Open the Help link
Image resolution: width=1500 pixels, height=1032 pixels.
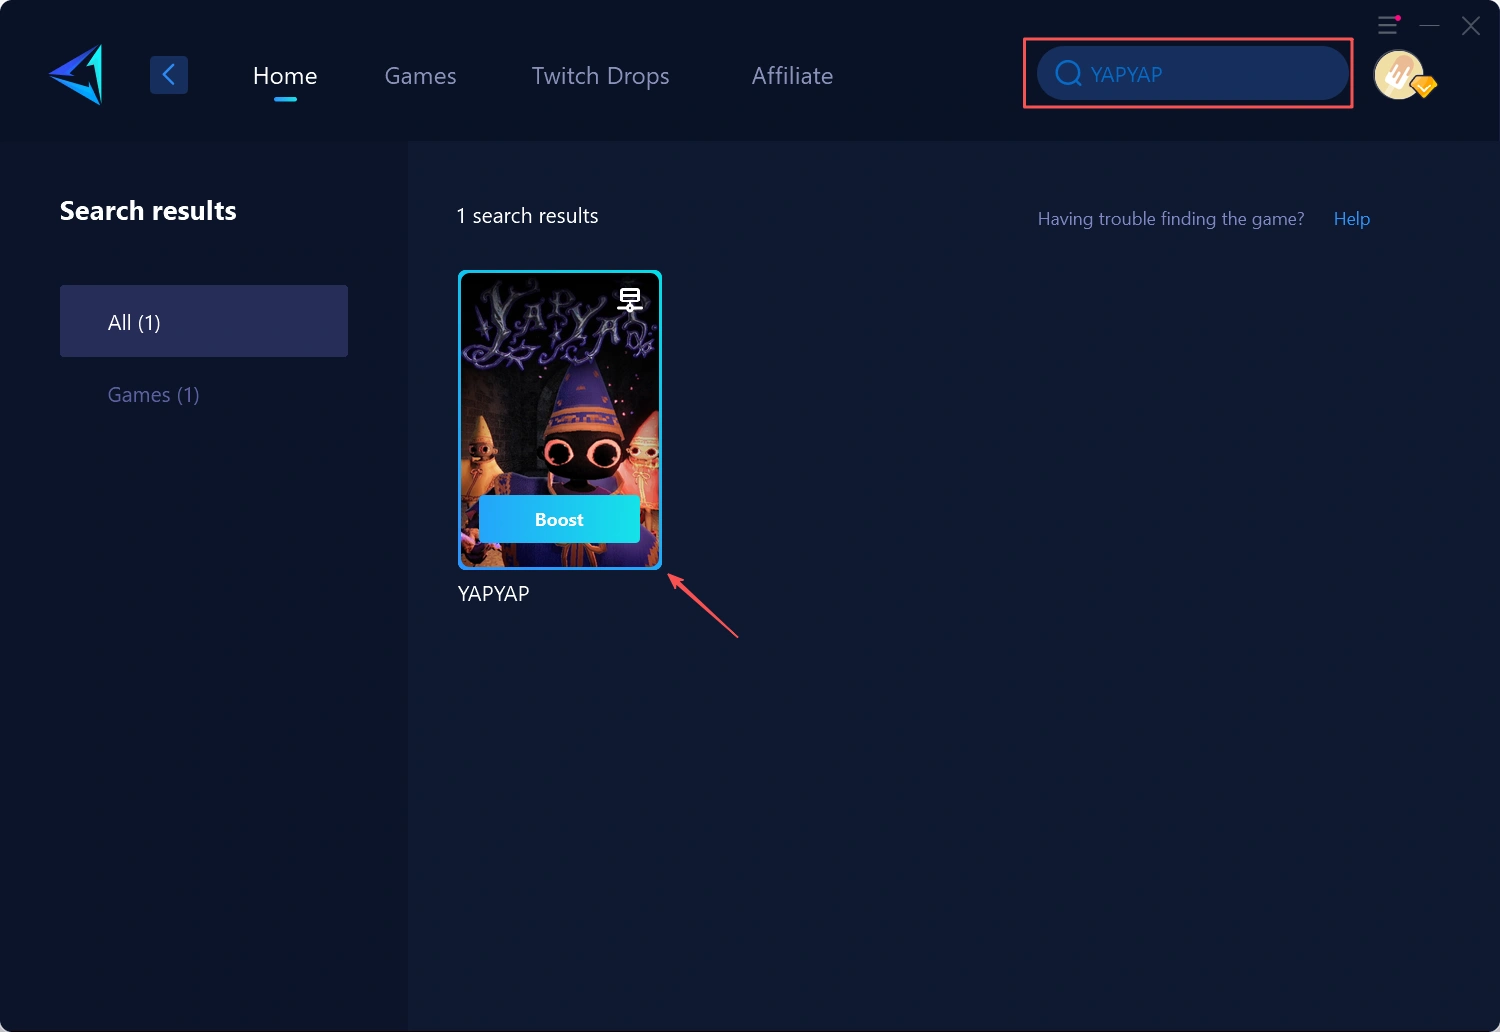[1351, 219]
